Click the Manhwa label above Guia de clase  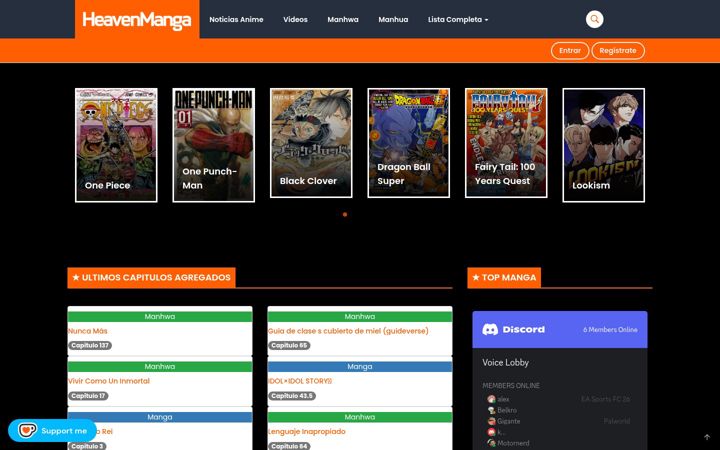point(360,316)
